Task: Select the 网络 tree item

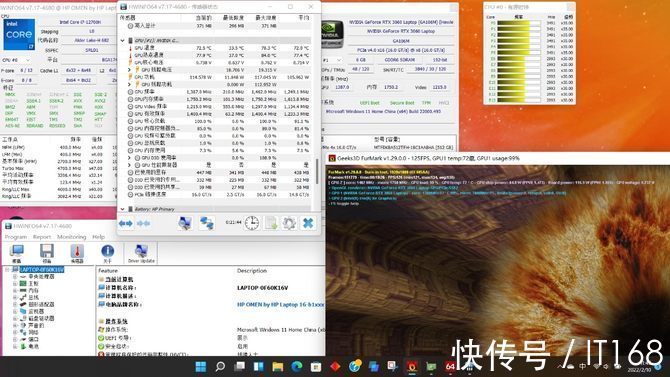Action: click(33, 332)
